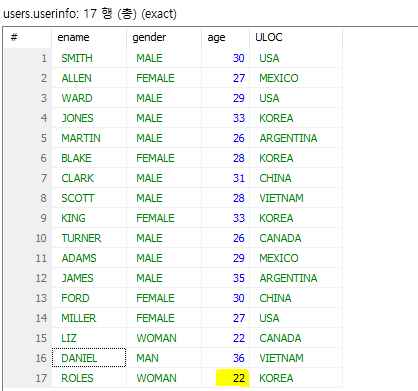Image resolution: width=418 pixels, height=391 pixels.
Task: Select the USA location cell for MILLER
Action: point(296,318)
